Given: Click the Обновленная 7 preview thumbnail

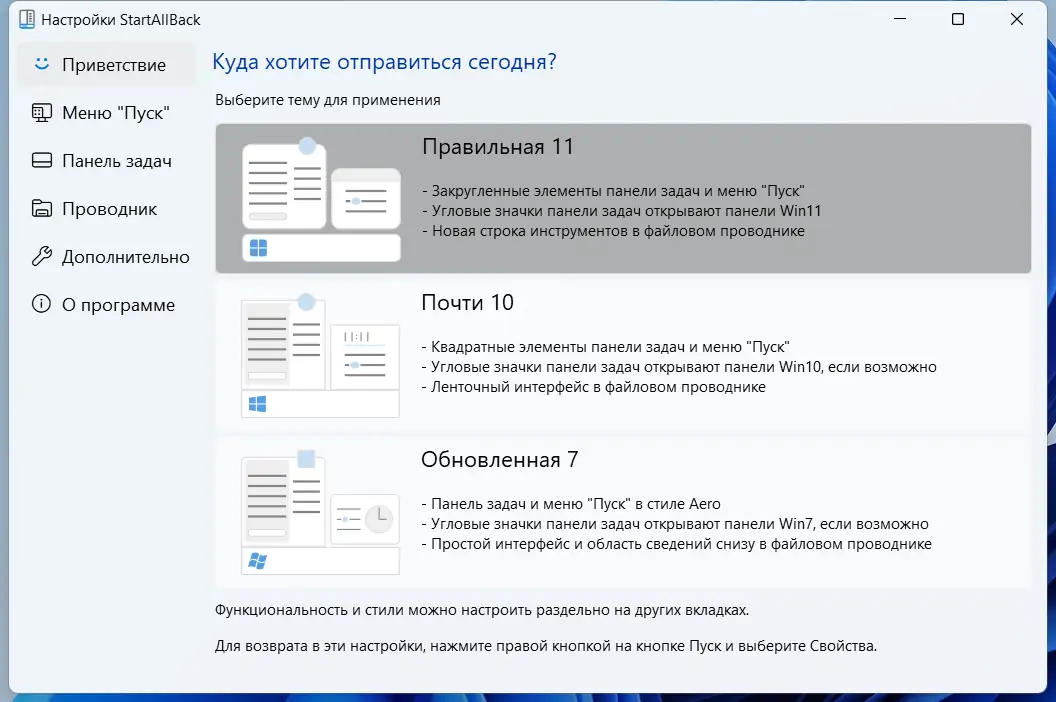Looking at the screenshot, I should click(321, 512).
